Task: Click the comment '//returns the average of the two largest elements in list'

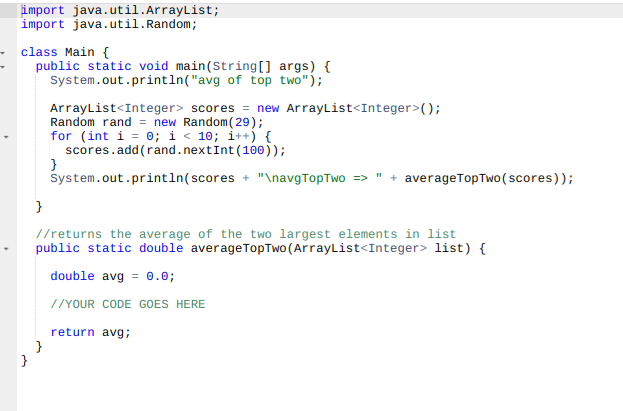Action: 246,234
